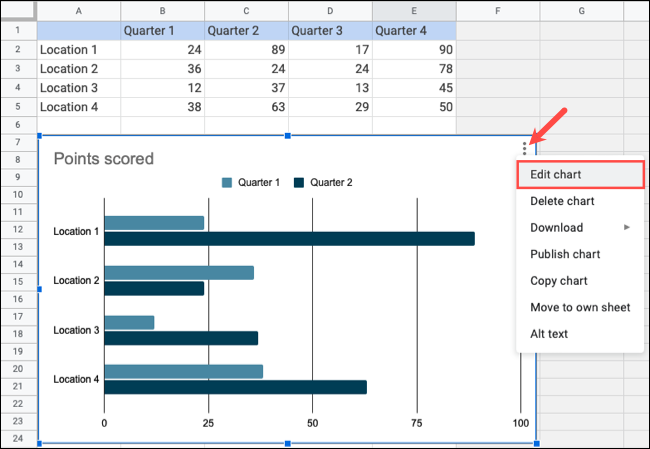Open the chart's three-dot options menu

tap(524, 148)
